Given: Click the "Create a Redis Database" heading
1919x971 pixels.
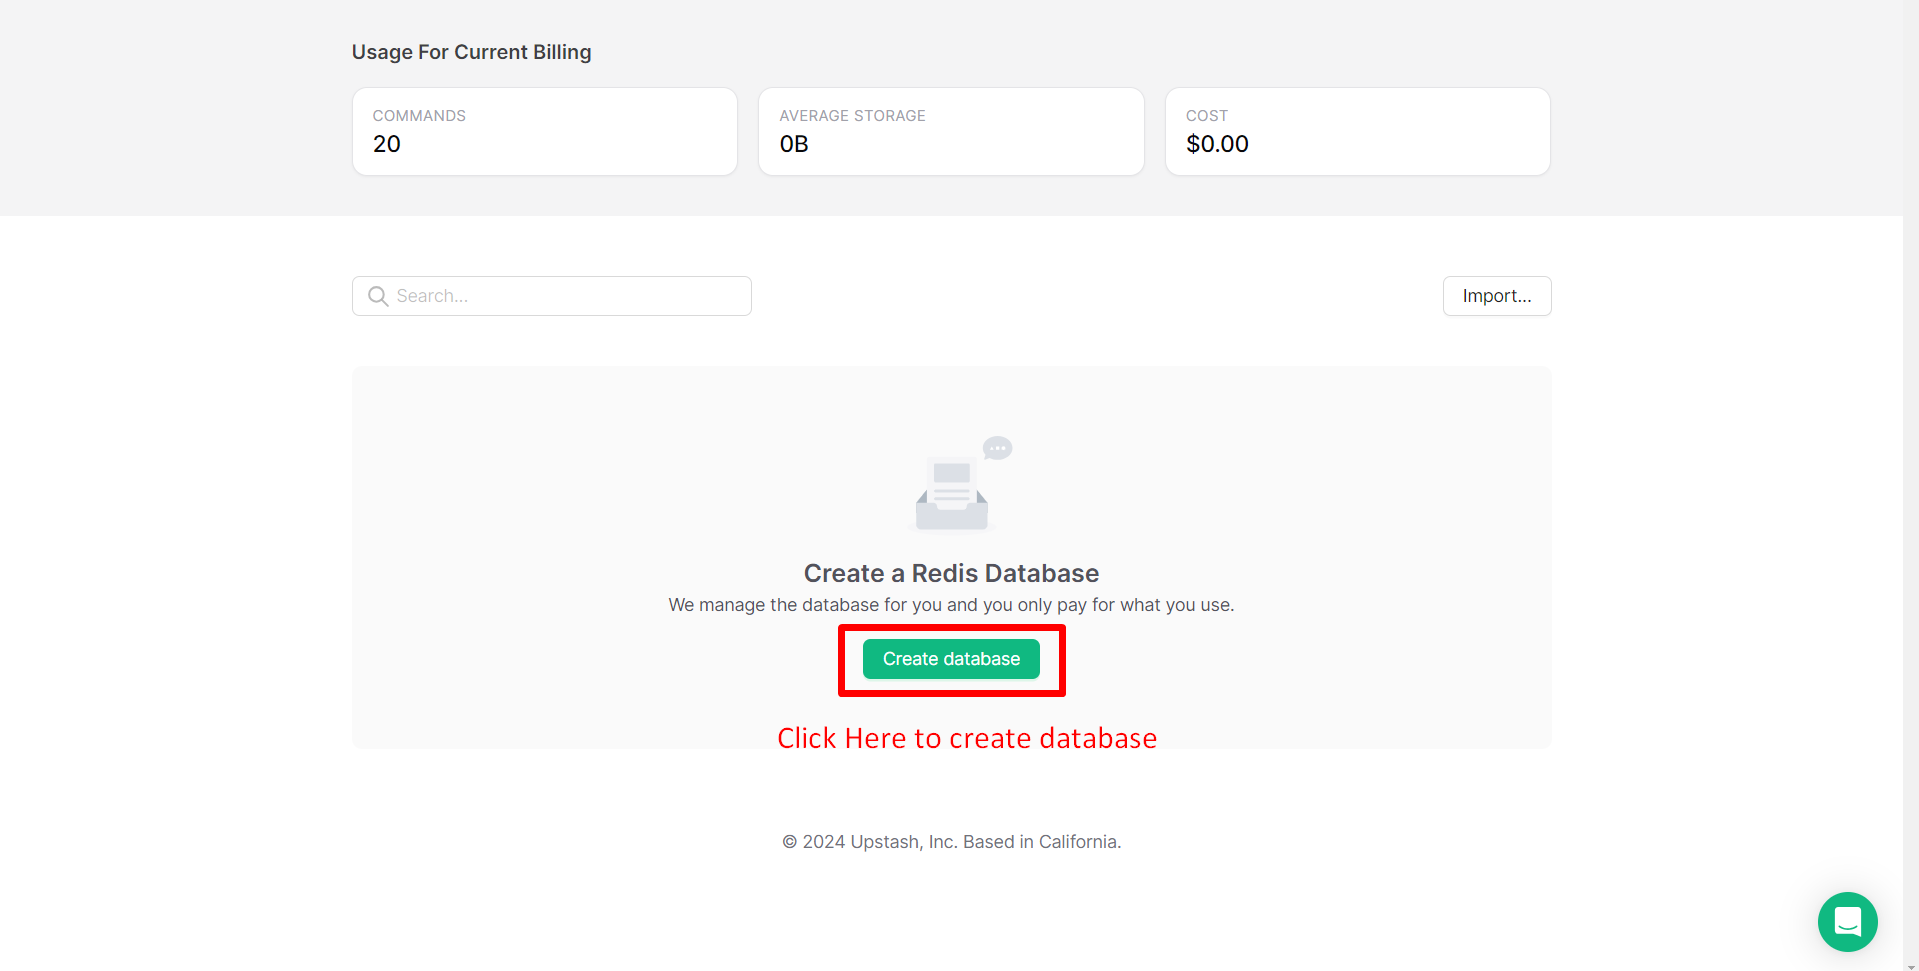Looking at the screenshot, I should point(951,573).
